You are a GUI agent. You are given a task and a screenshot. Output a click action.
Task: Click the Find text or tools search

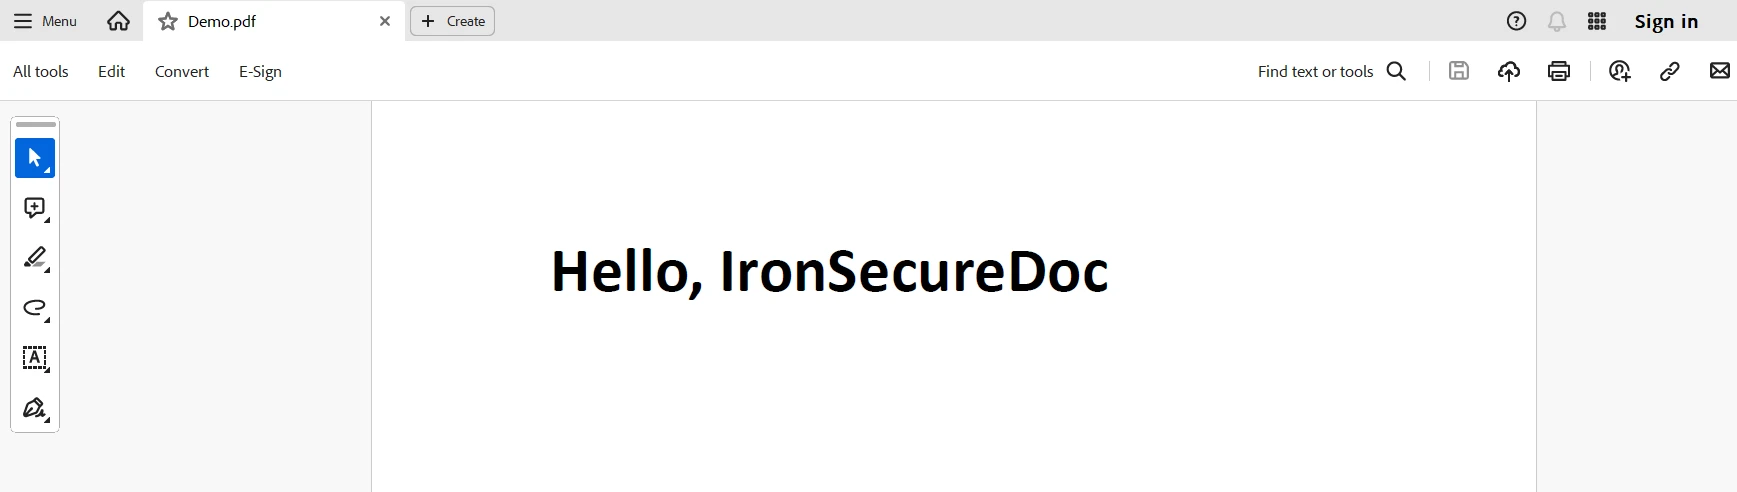(1331, 71)
